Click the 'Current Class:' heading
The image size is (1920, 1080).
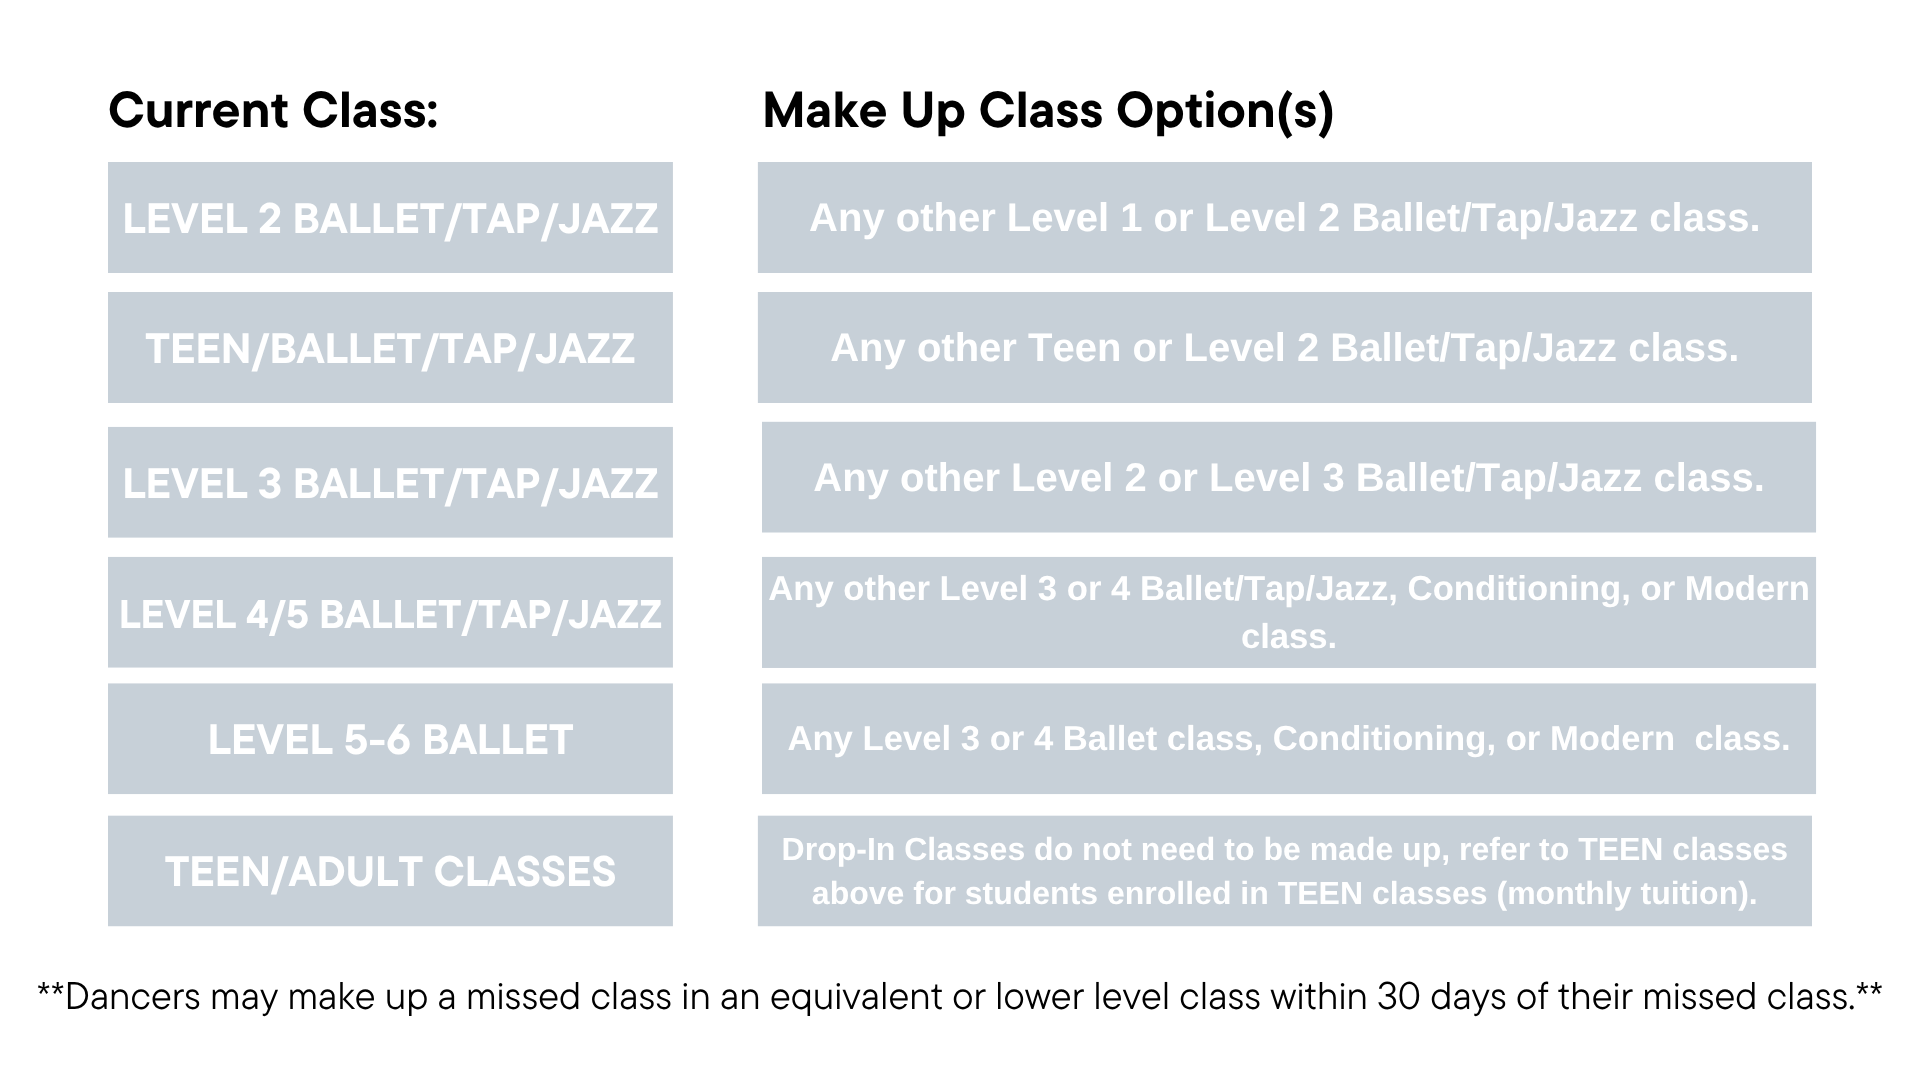click(x=273, y=110)
